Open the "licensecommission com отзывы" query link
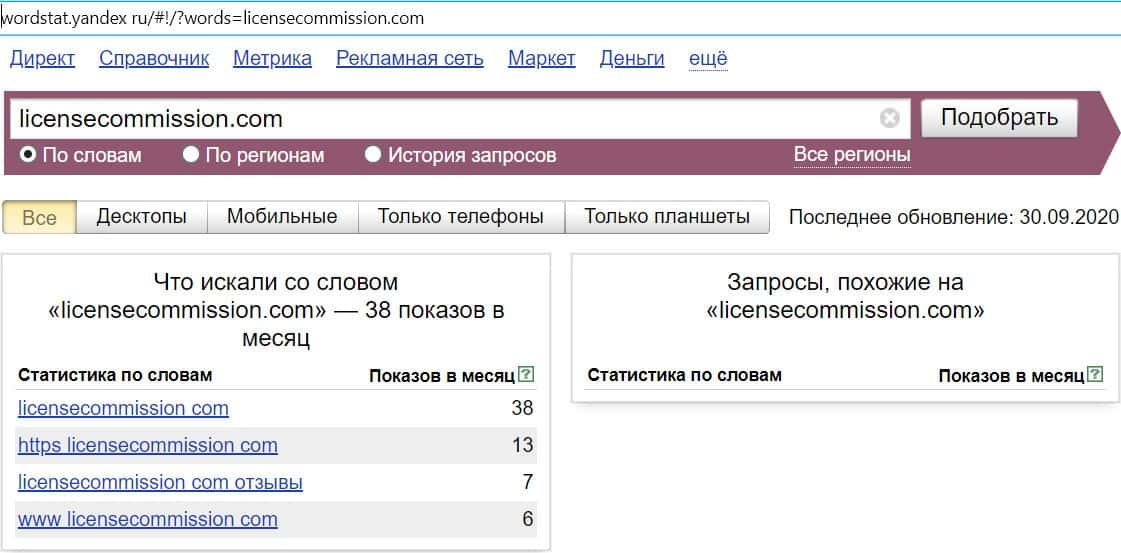Image resolution: width=1121 pixels, height=553 pixels. click(x=160, y=482)
